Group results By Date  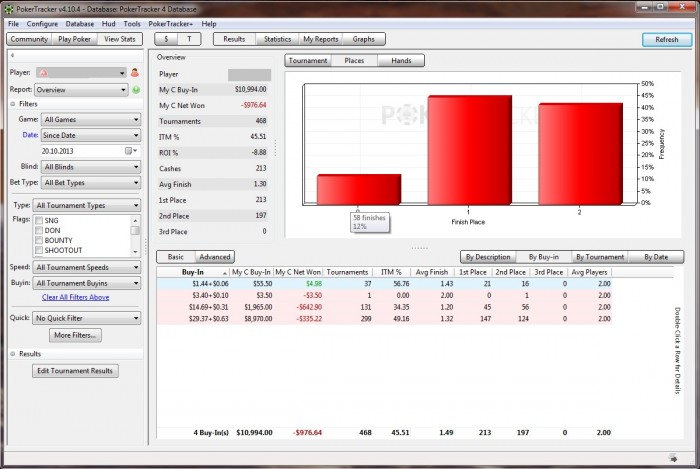coord(656,257)
